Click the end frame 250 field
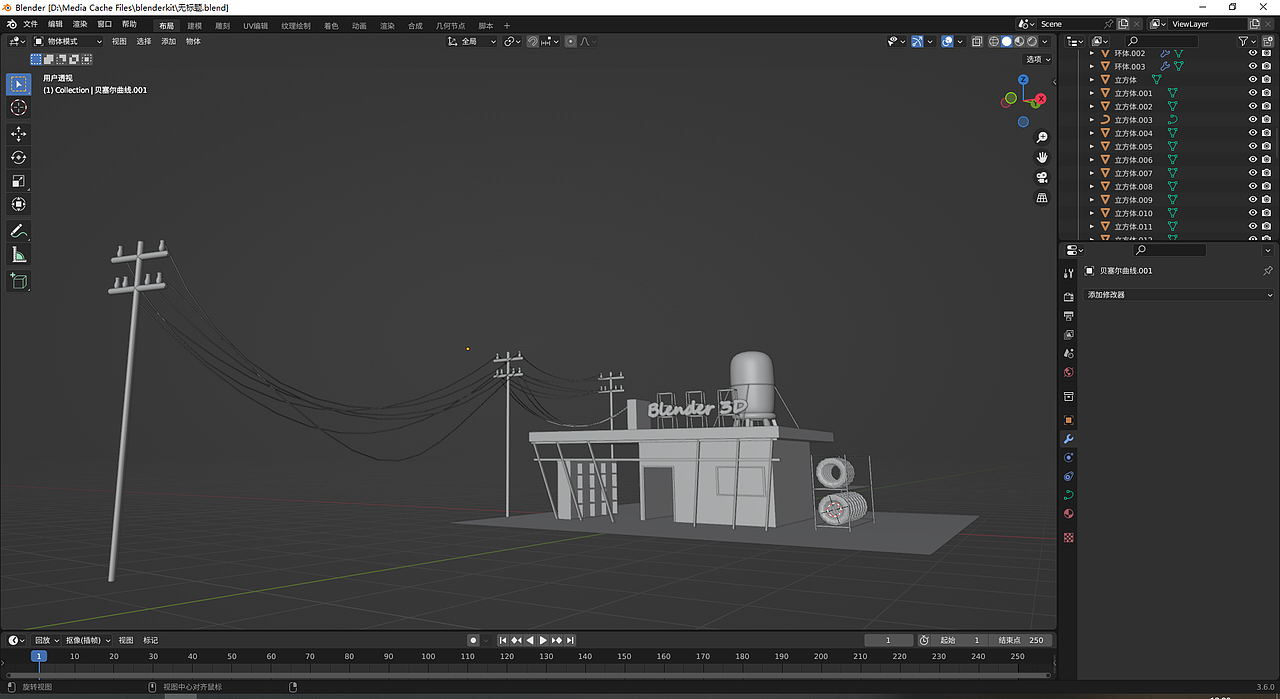1280x699 pixels. [x=1022, y=640]
